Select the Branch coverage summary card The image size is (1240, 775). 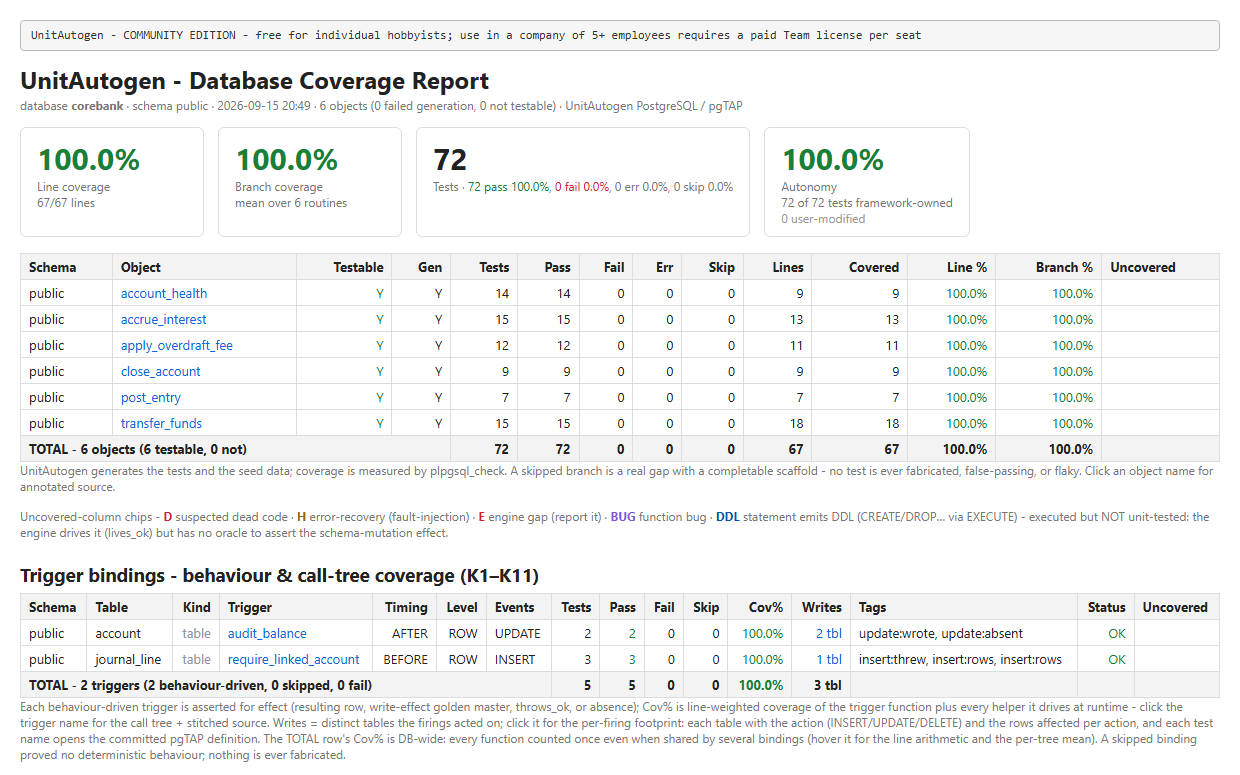(310, 182)
